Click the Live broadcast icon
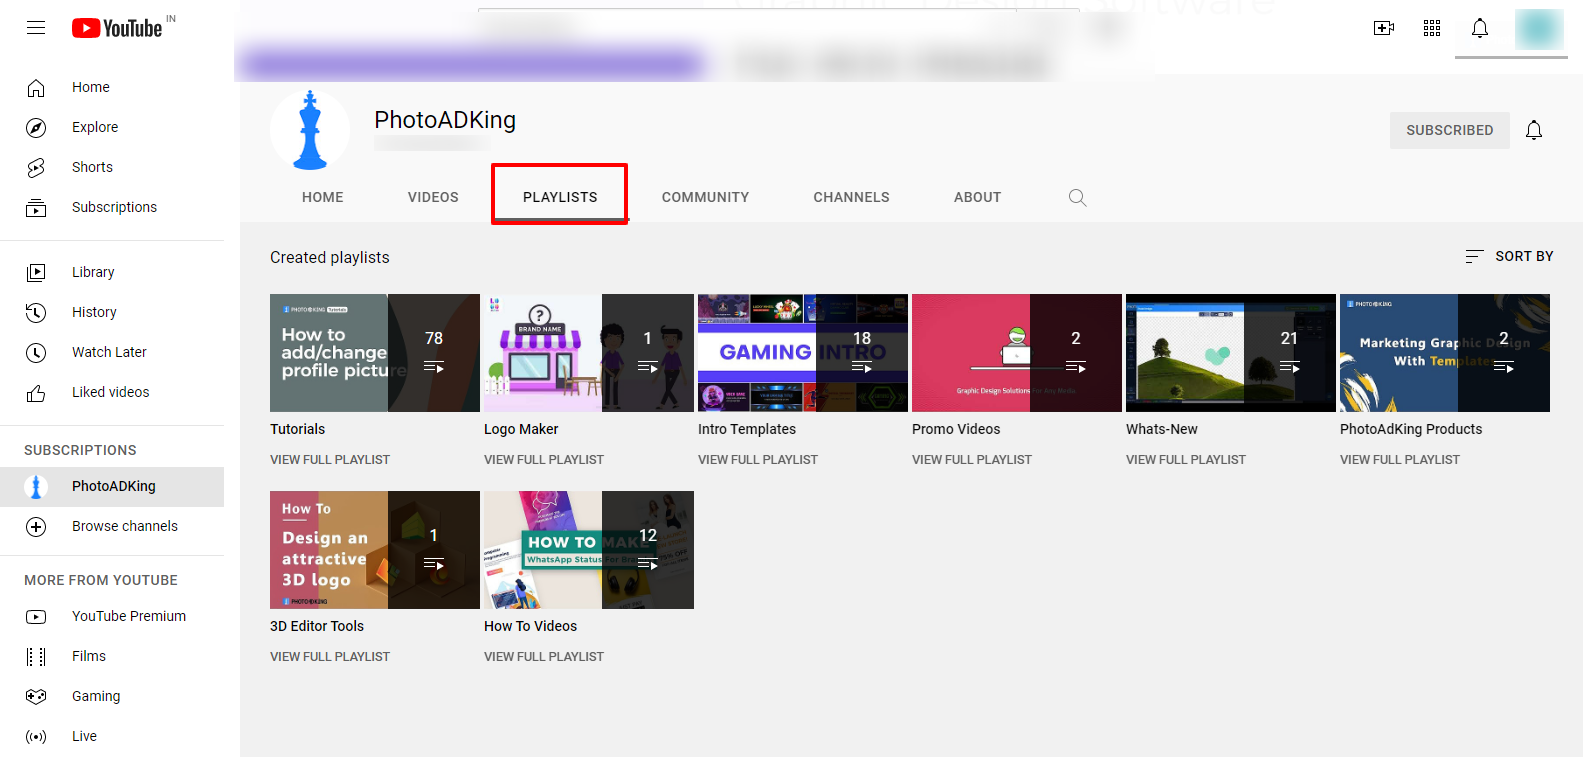The image size is (1583, 757). pos(36,737)
